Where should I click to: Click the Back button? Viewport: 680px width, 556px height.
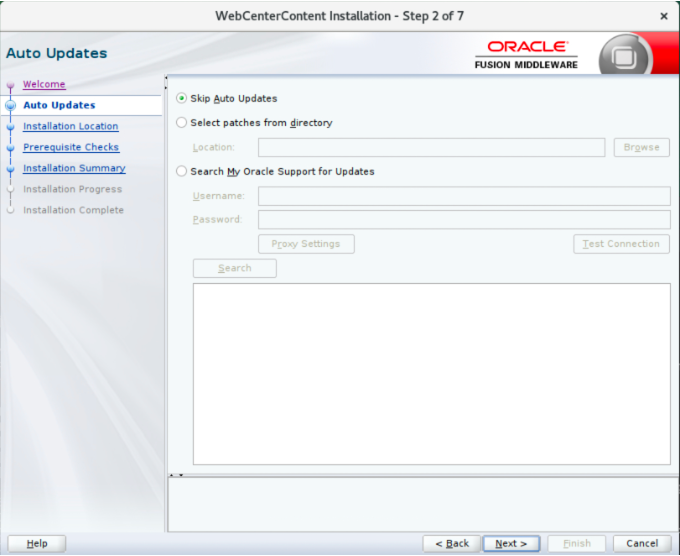pyautogui.click(x=452, y=543)
